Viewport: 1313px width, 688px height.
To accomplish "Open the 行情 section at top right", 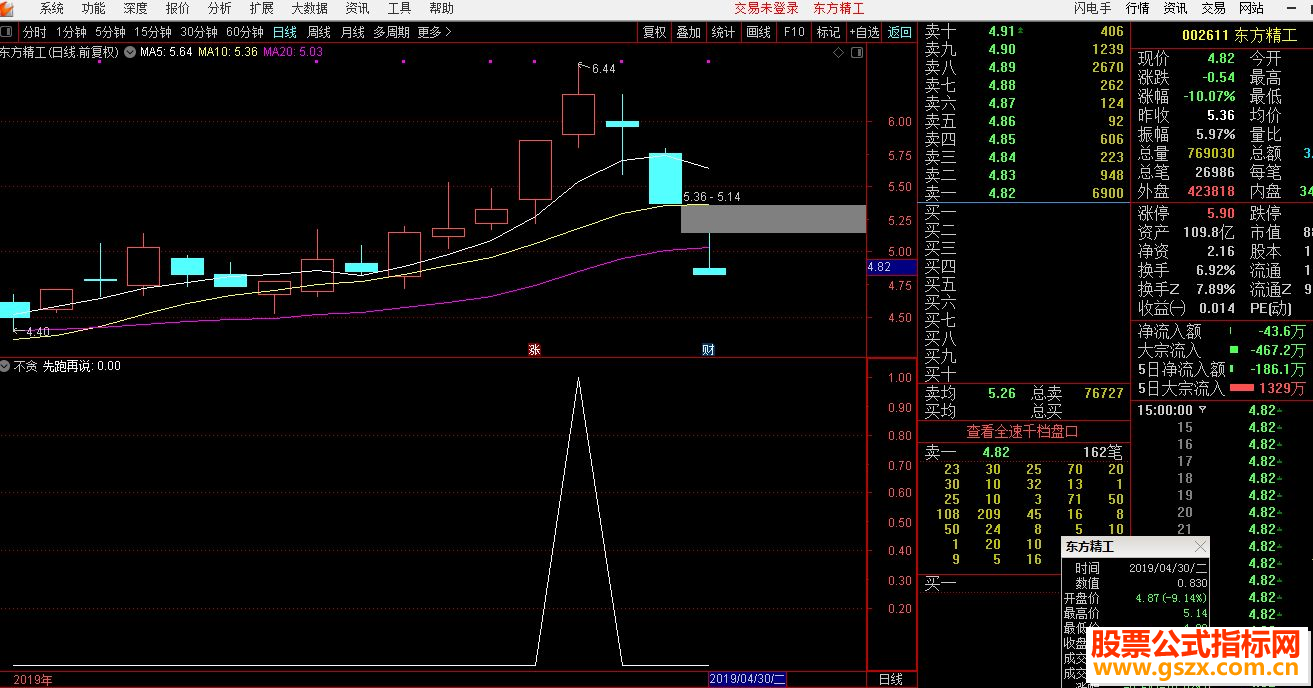I will (x=1138, y=8).
